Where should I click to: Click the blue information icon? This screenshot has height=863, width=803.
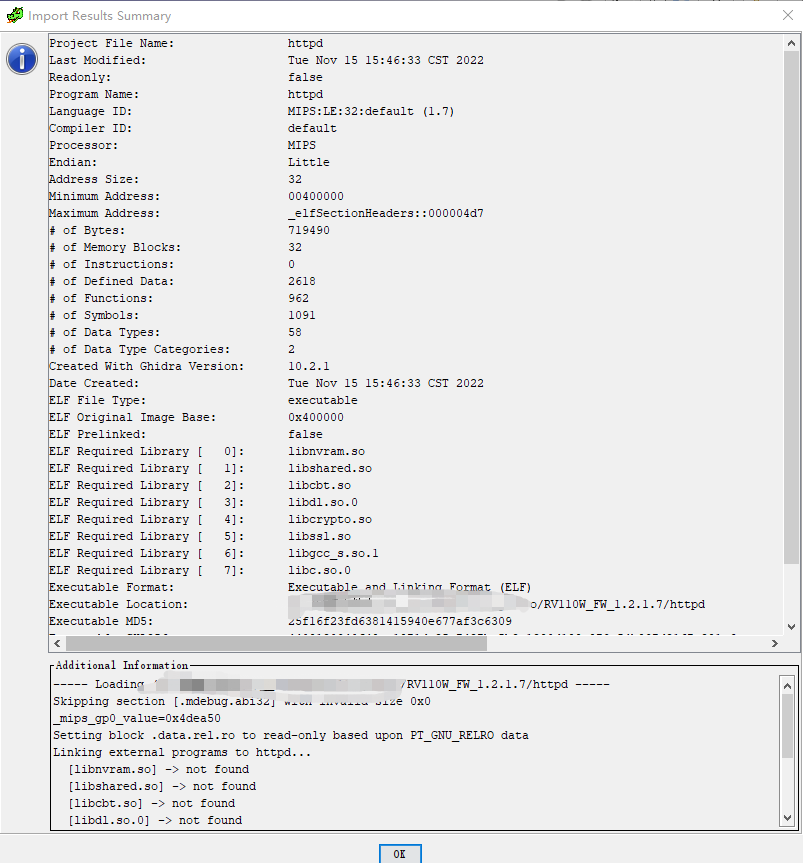pyautogui.click(x=22, y=59)
